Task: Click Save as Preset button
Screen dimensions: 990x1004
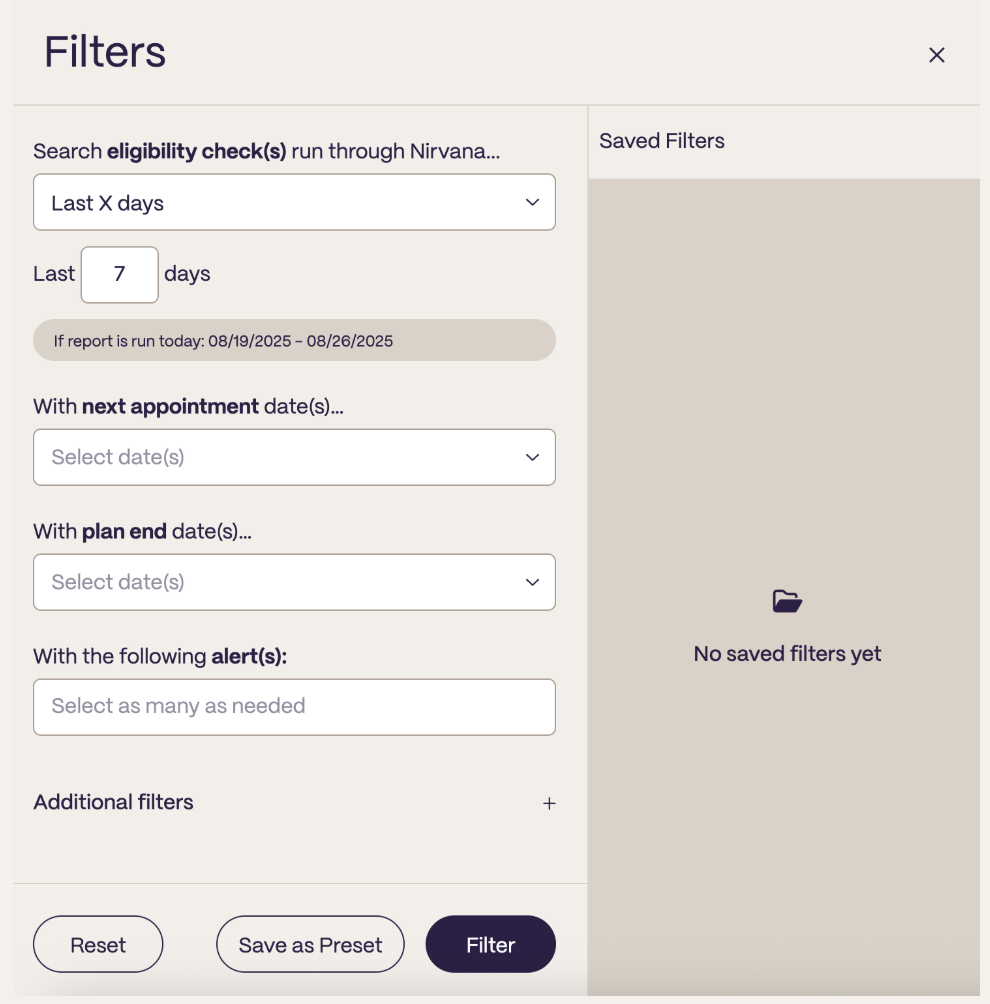Action: (310, 944)
